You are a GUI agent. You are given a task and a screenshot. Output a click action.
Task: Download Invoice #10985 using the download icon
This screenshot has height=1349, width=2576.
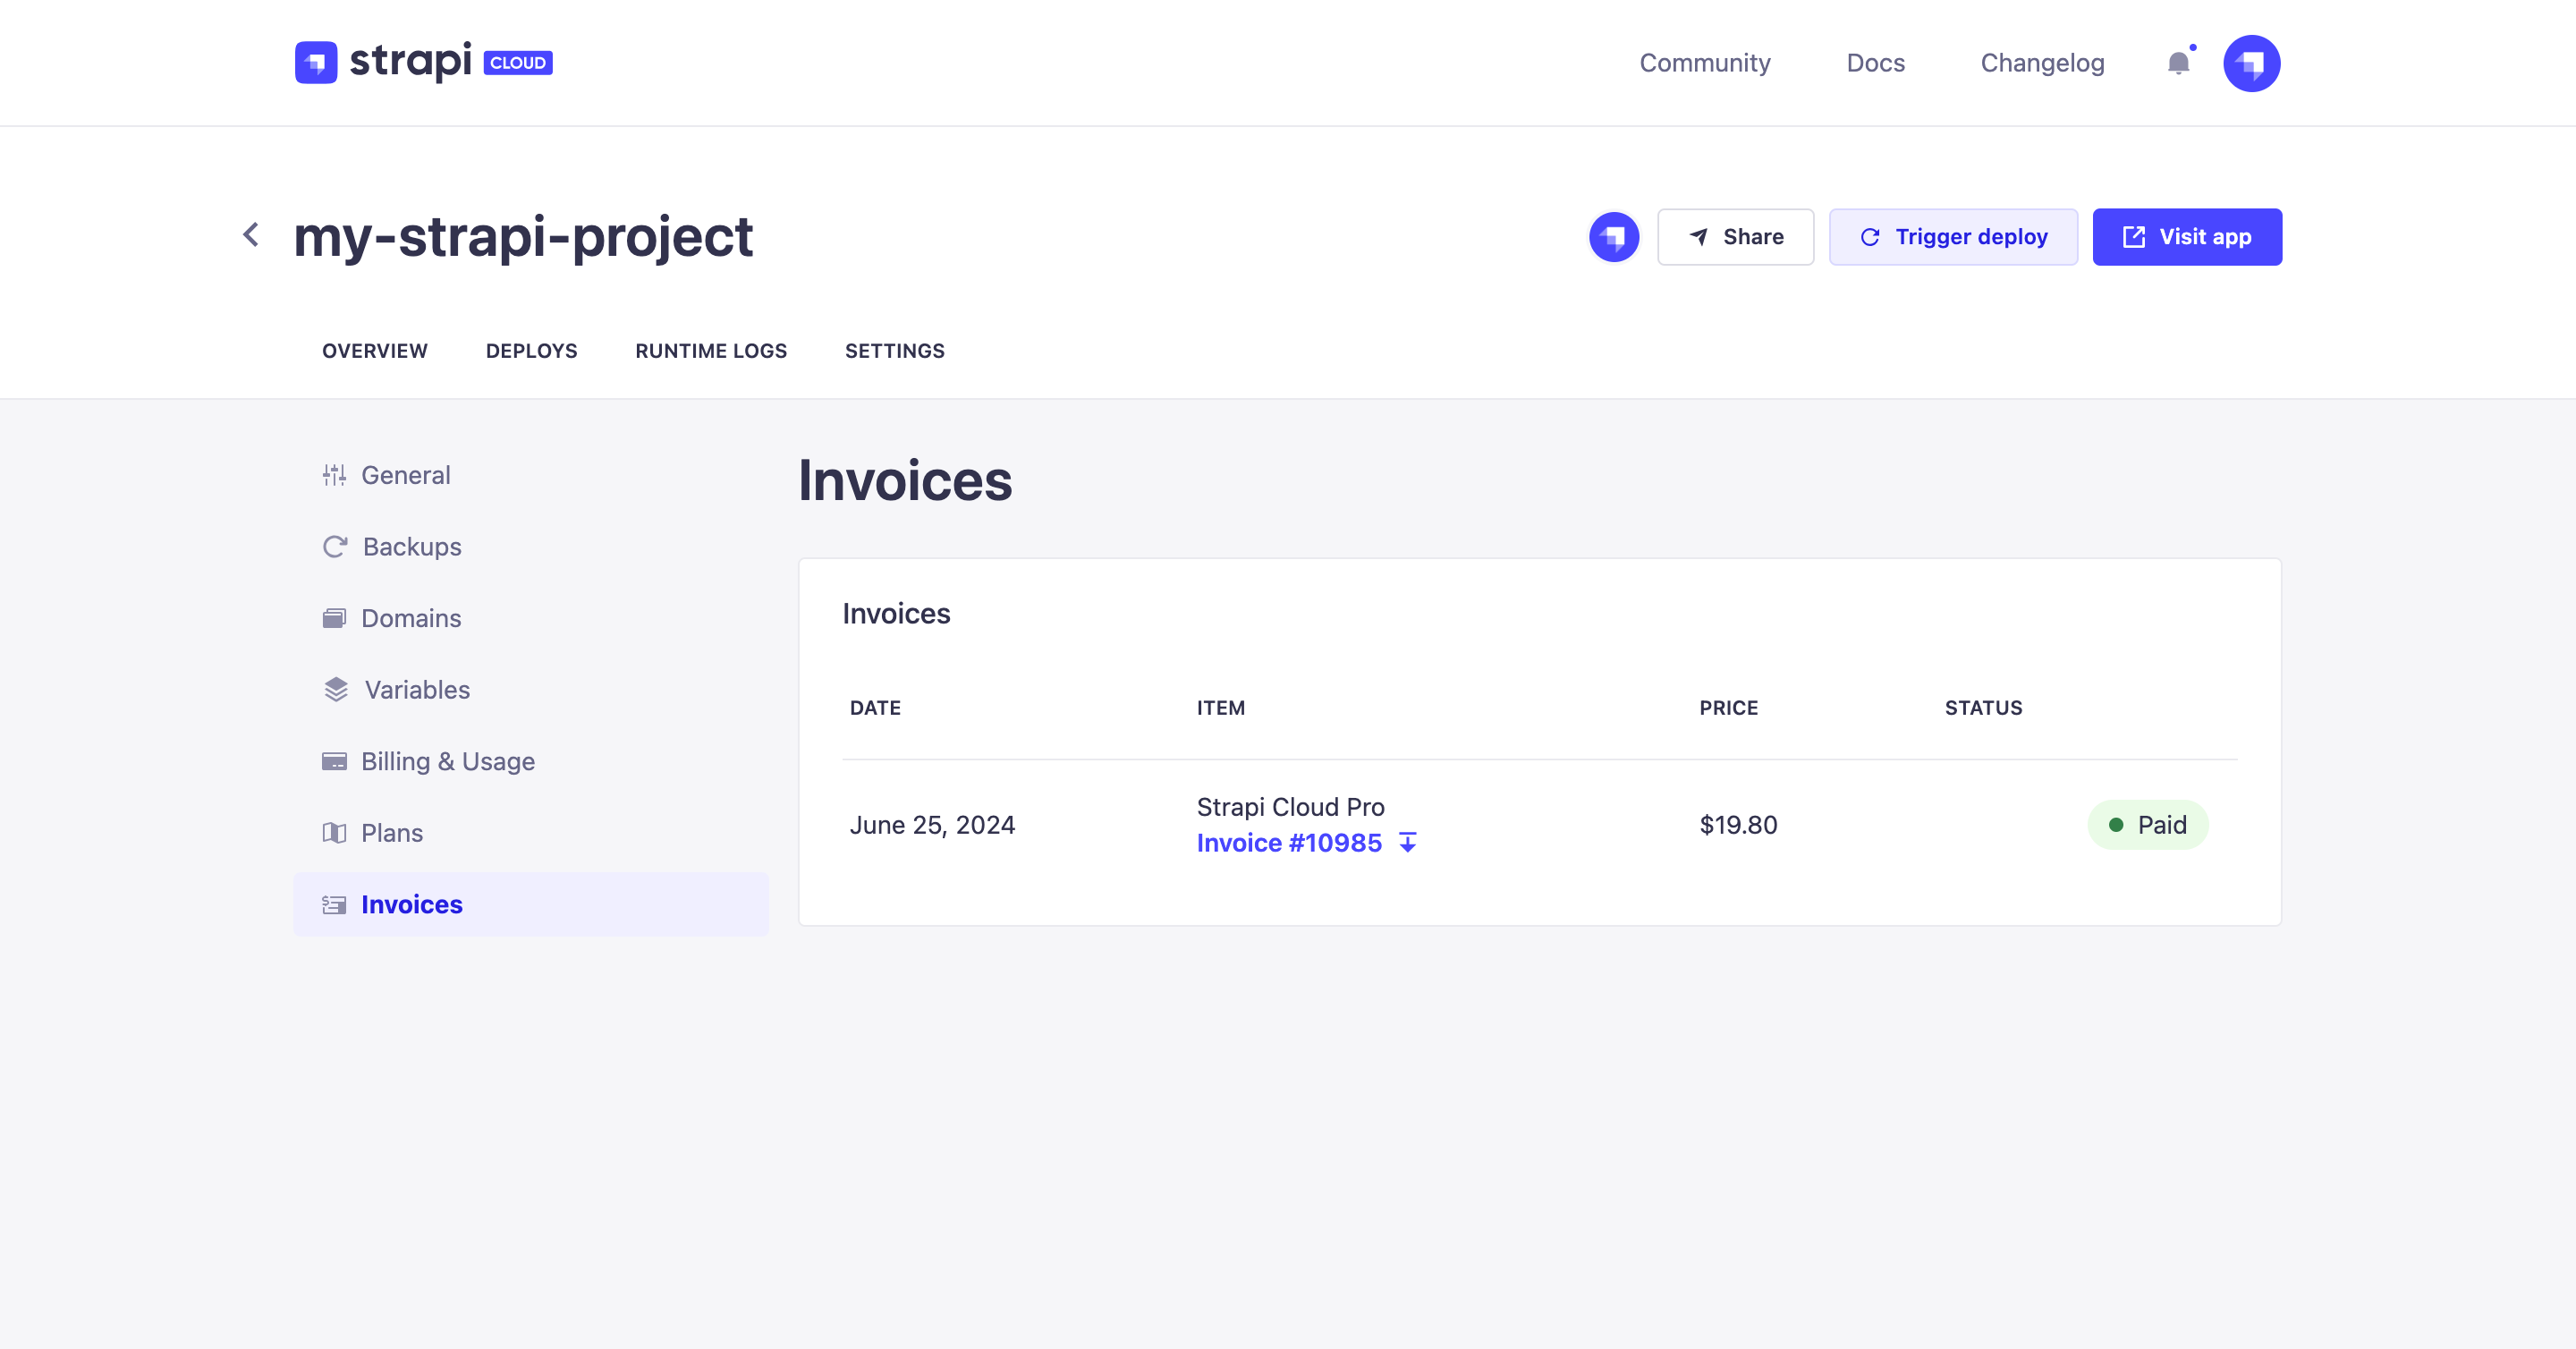coord(1407,843)
